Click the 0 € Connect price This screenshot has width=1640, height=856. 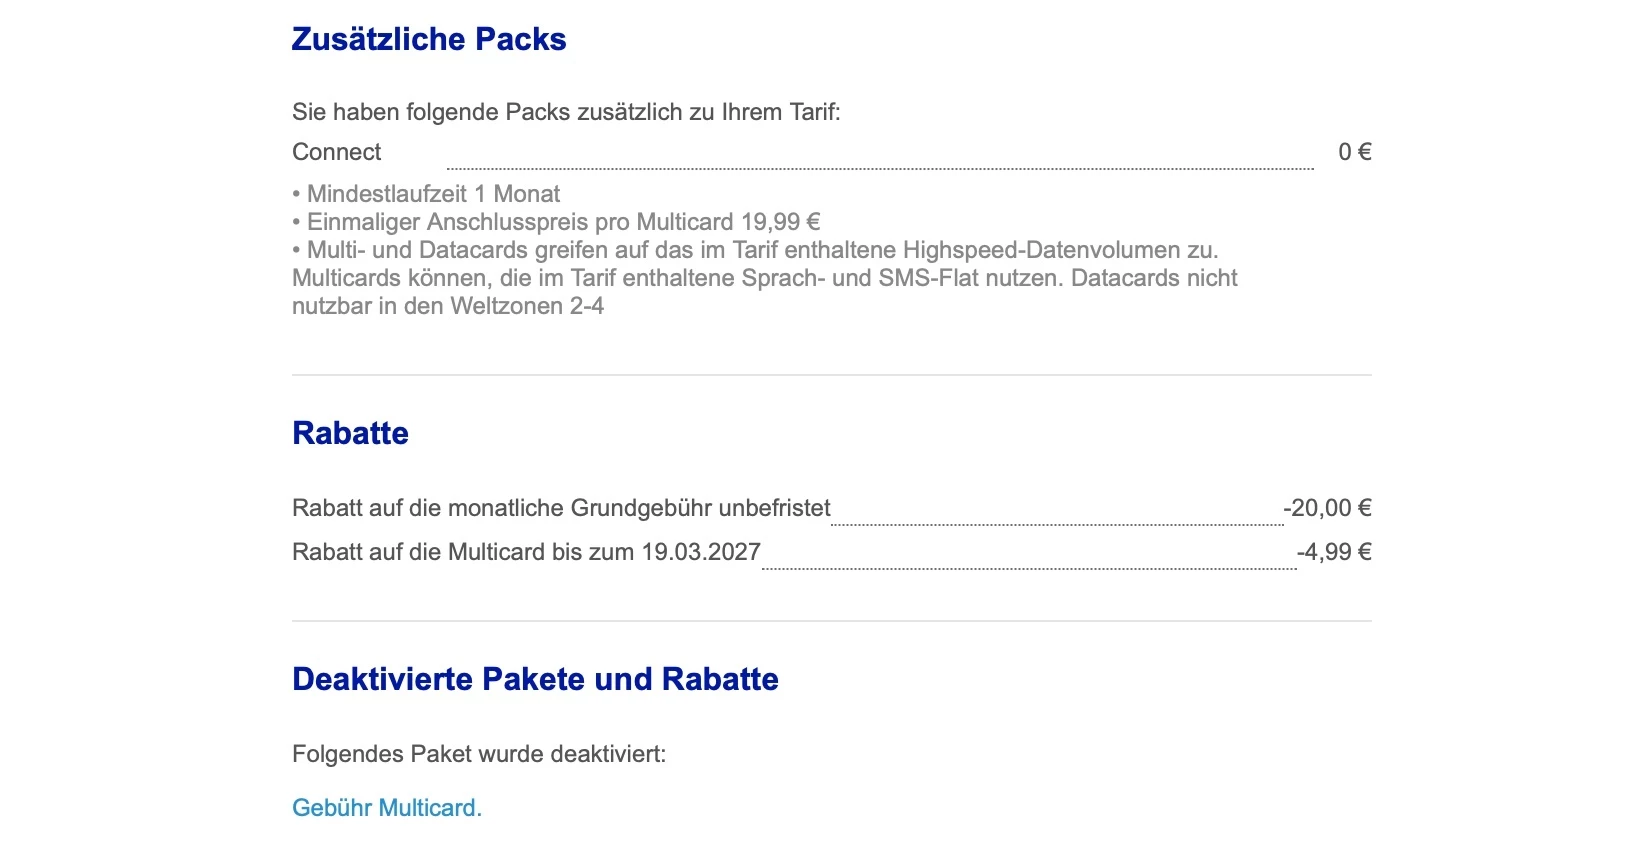[x=1354, y=152]
